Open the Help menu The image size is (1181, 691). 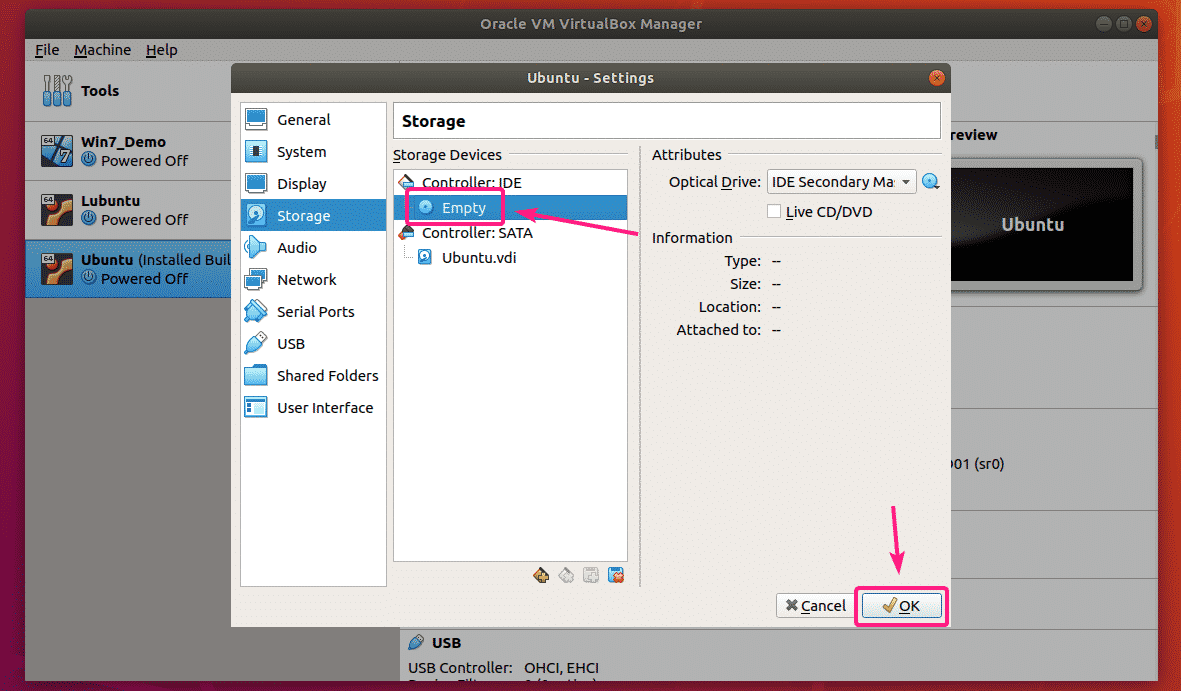pos(161,50)
